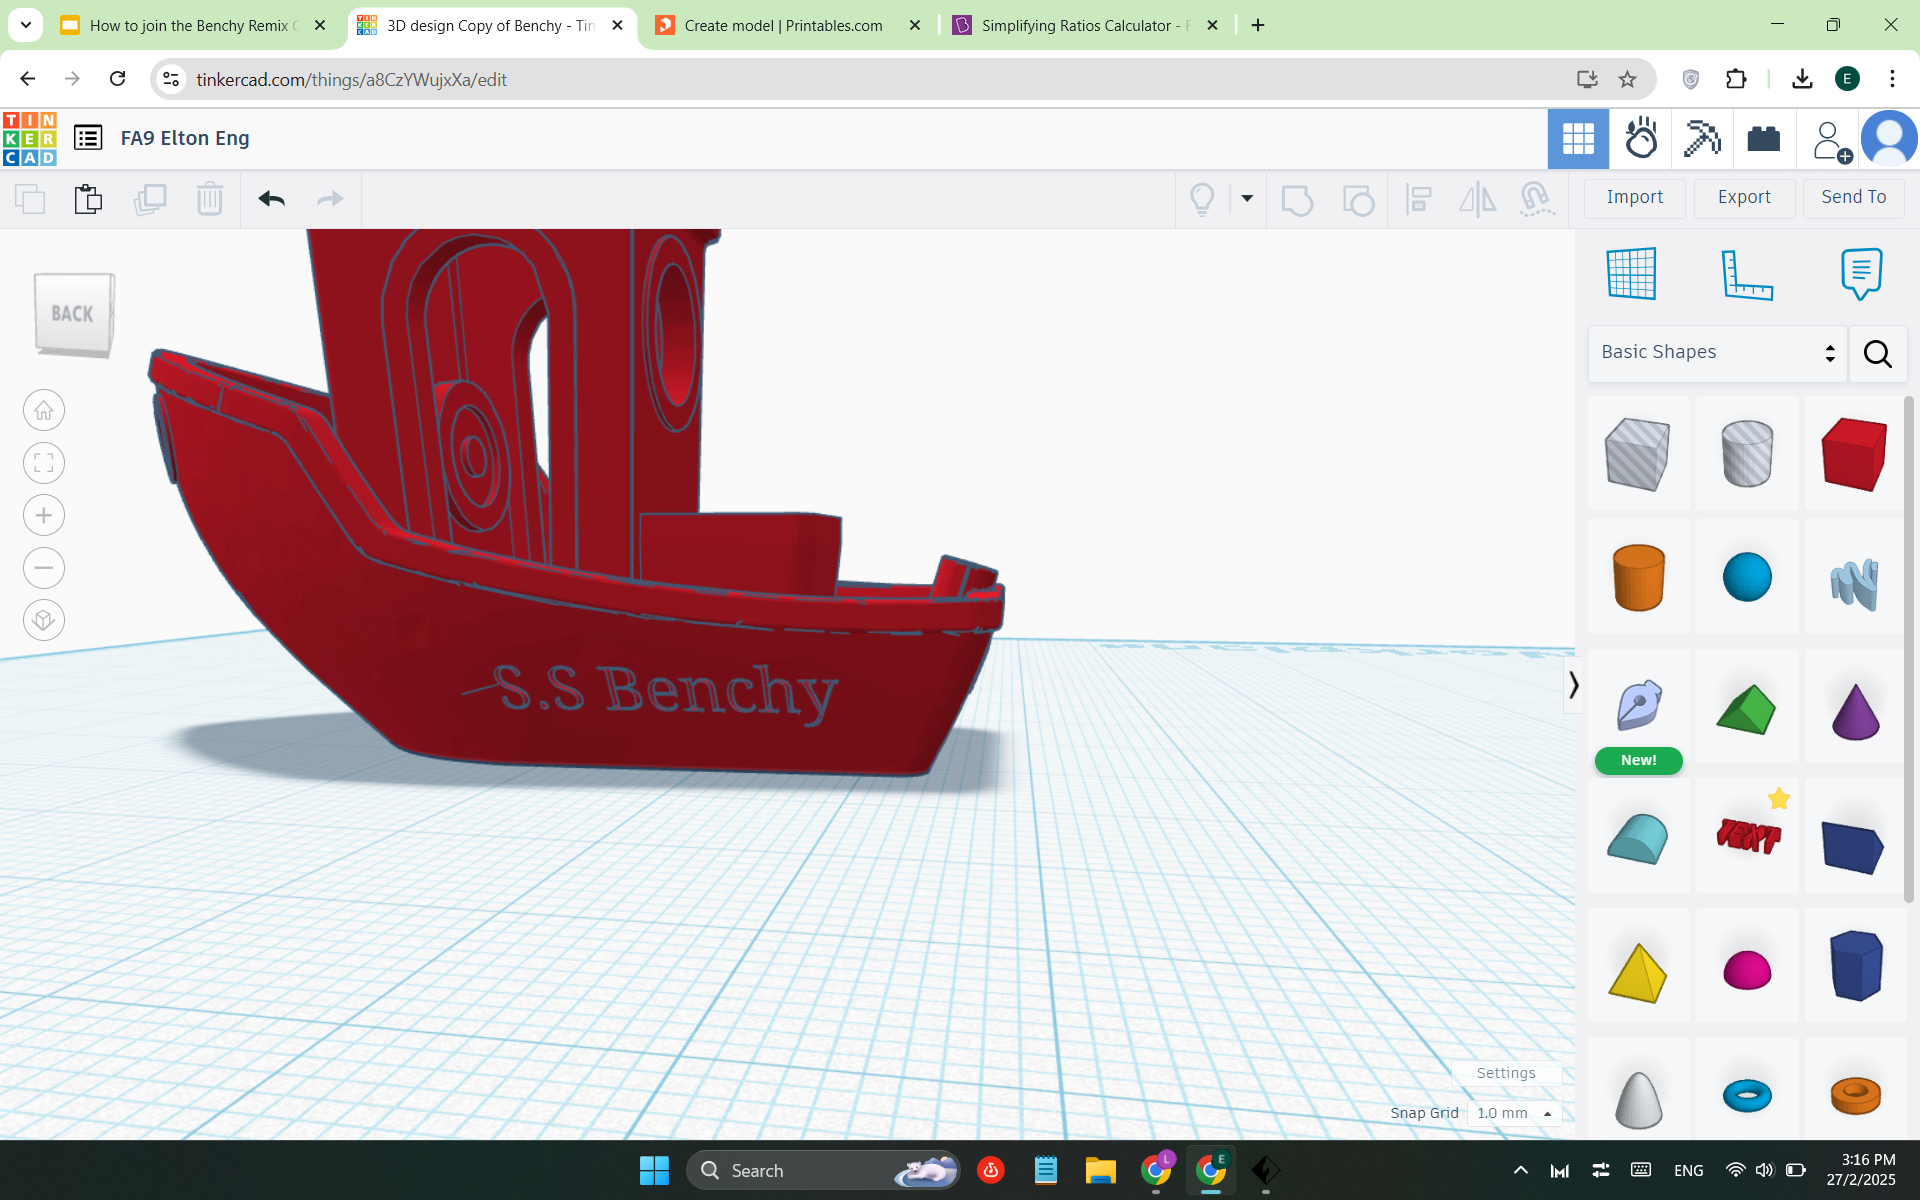Open the design list menu icon
This screenshot has width=1920, height=1200.
point(88,138)
